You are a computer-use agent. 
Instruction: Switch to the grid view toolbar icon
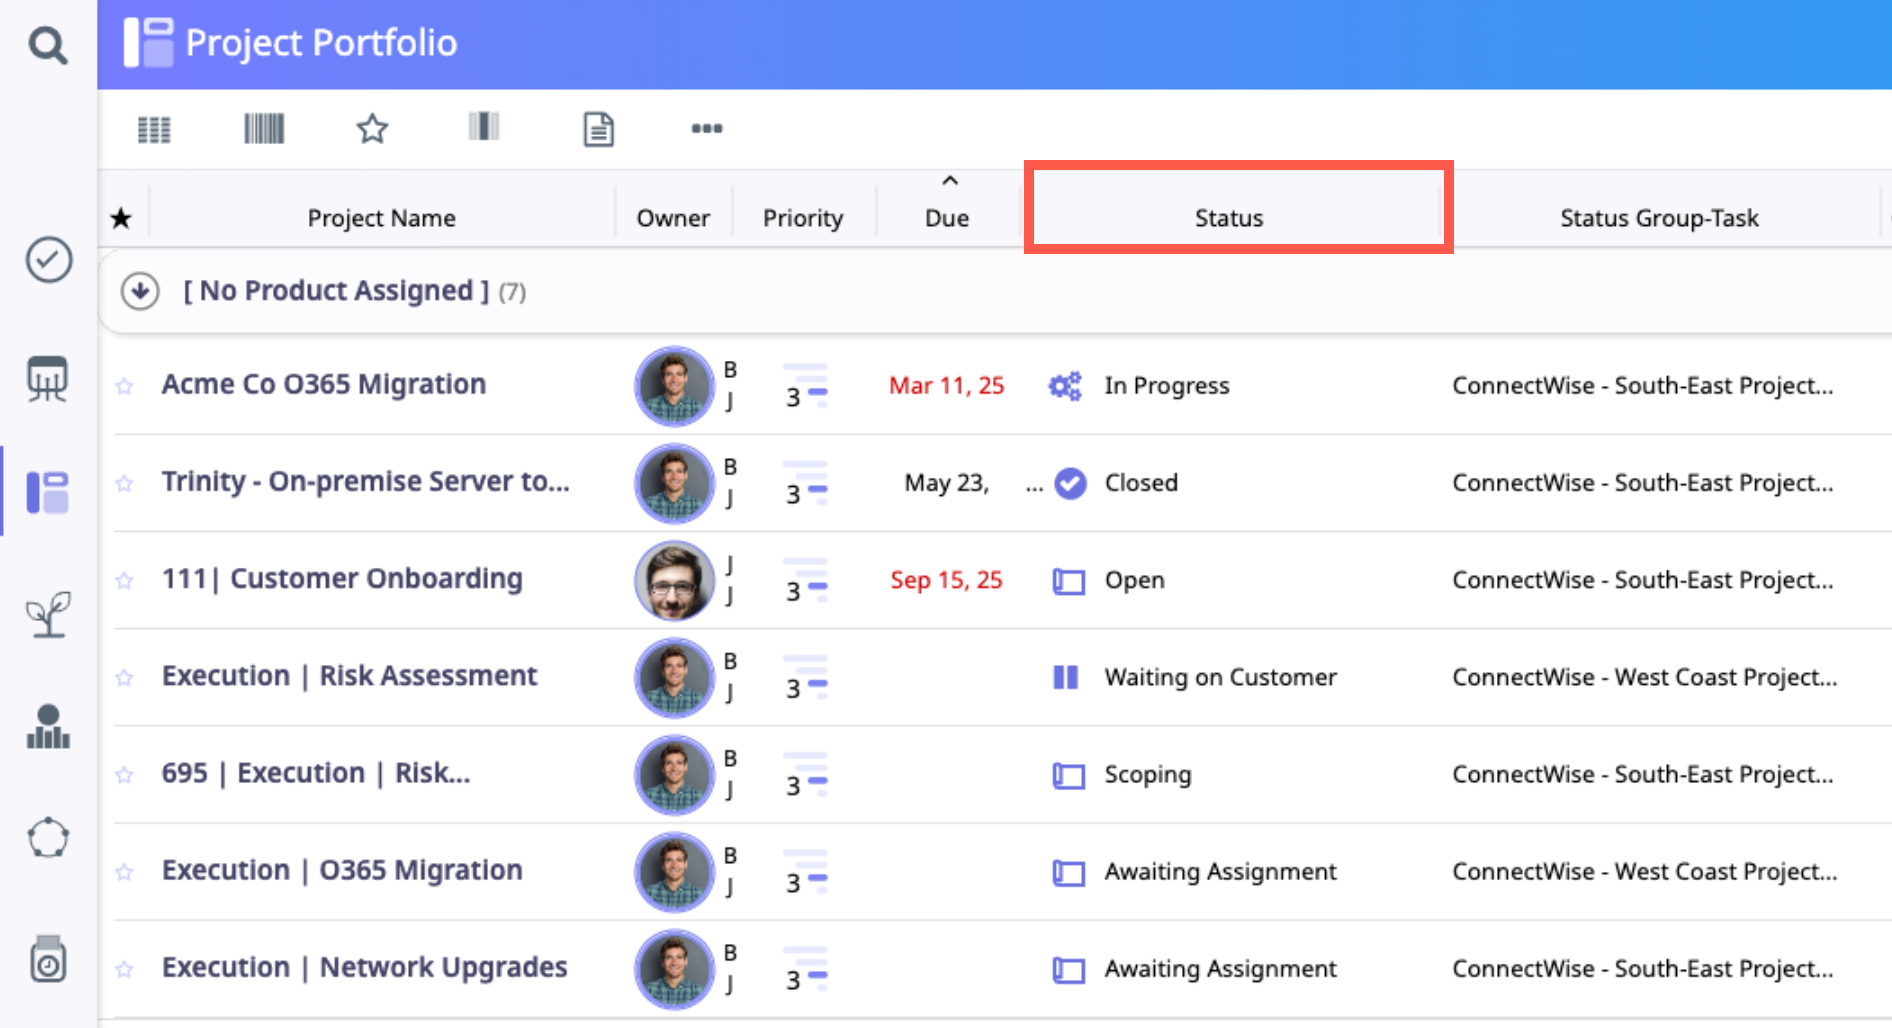click(154, 129)
